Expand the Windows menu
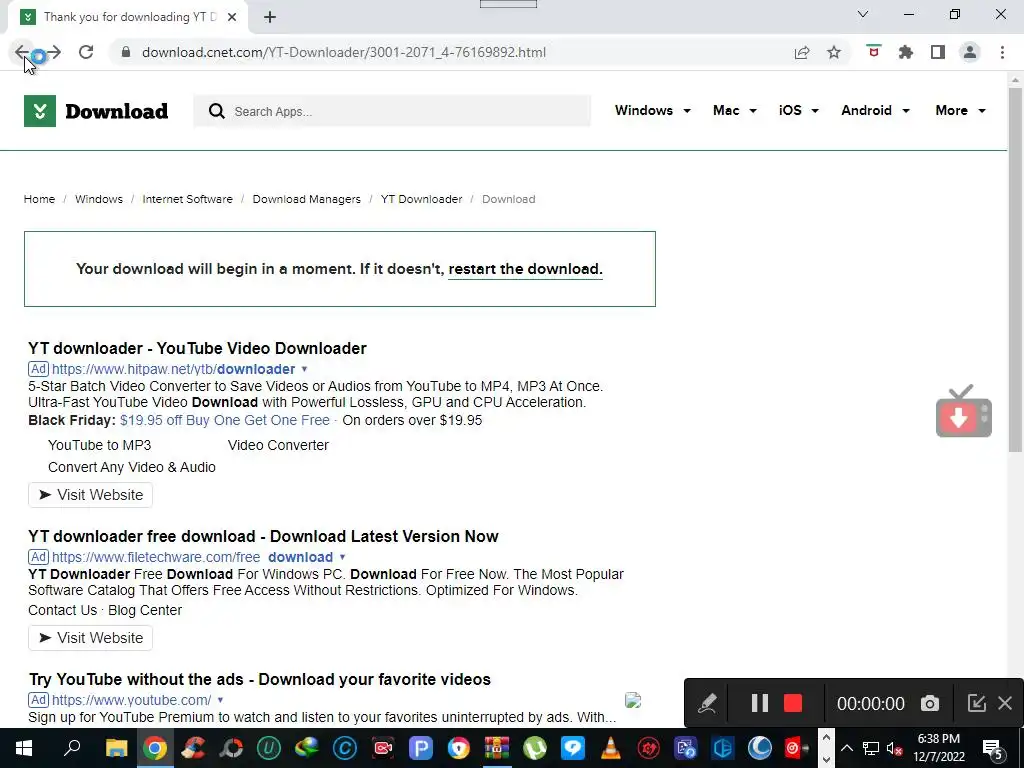Image resolution: width=1024 pixels, height=768 pixels. pos(652,110)
